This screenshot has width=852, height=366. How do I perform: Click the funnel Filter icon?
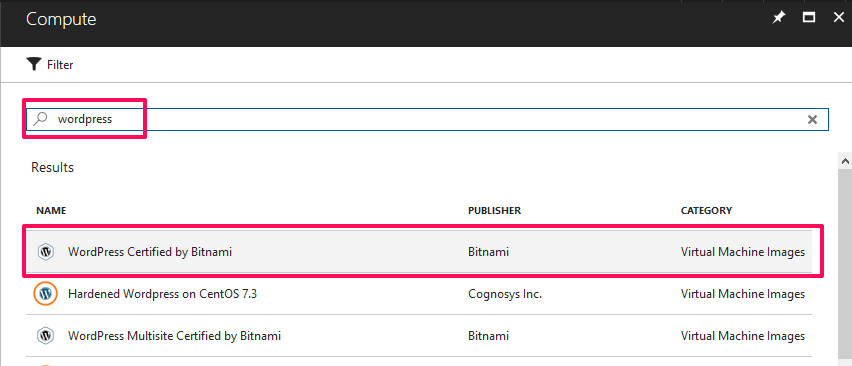coord(34,65)
